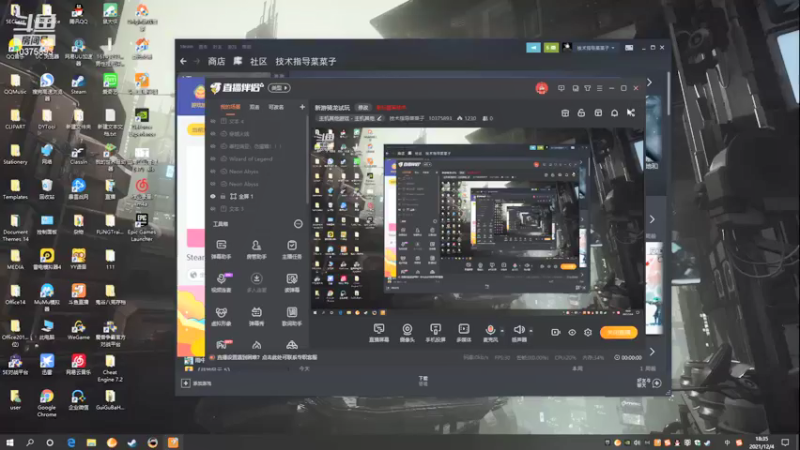Toggle visibility of Wizard of Legend source
Image resolution: width=800 pixels, height=450 pixels.
pyautogui.click(x=213, y=159)
